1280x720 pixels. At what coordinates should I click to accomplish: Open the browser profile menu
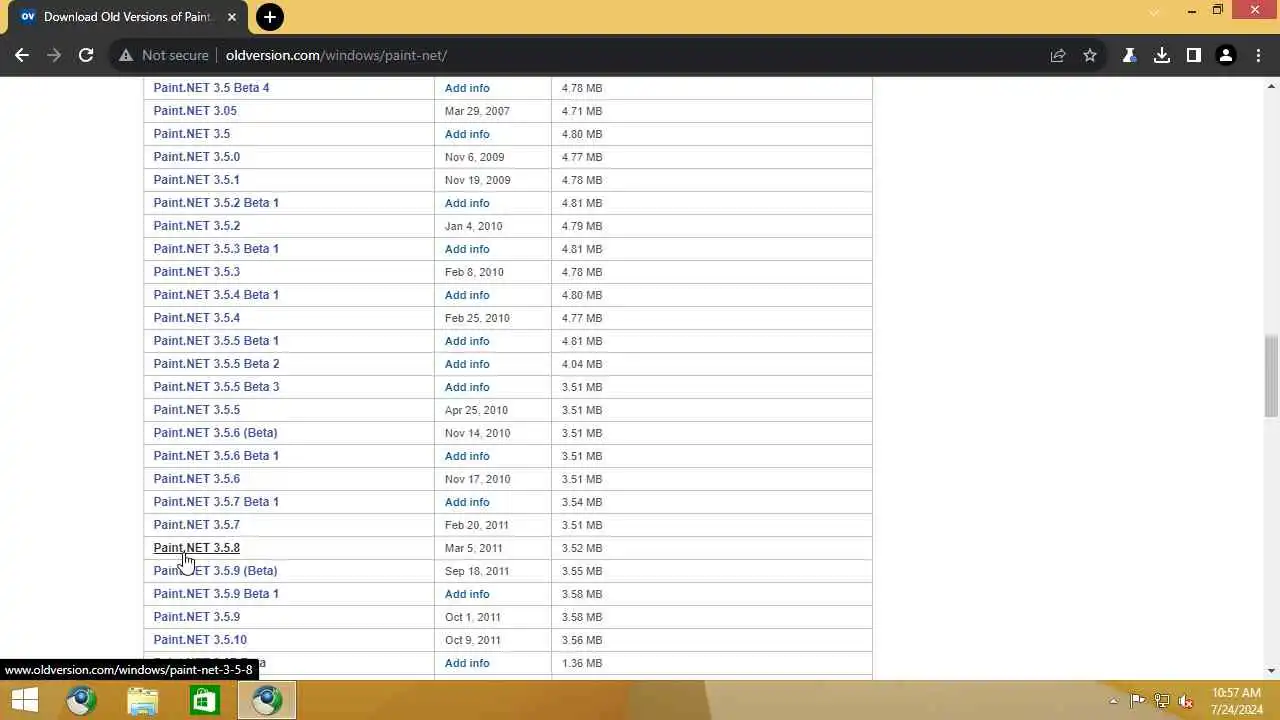point(1226,55)
